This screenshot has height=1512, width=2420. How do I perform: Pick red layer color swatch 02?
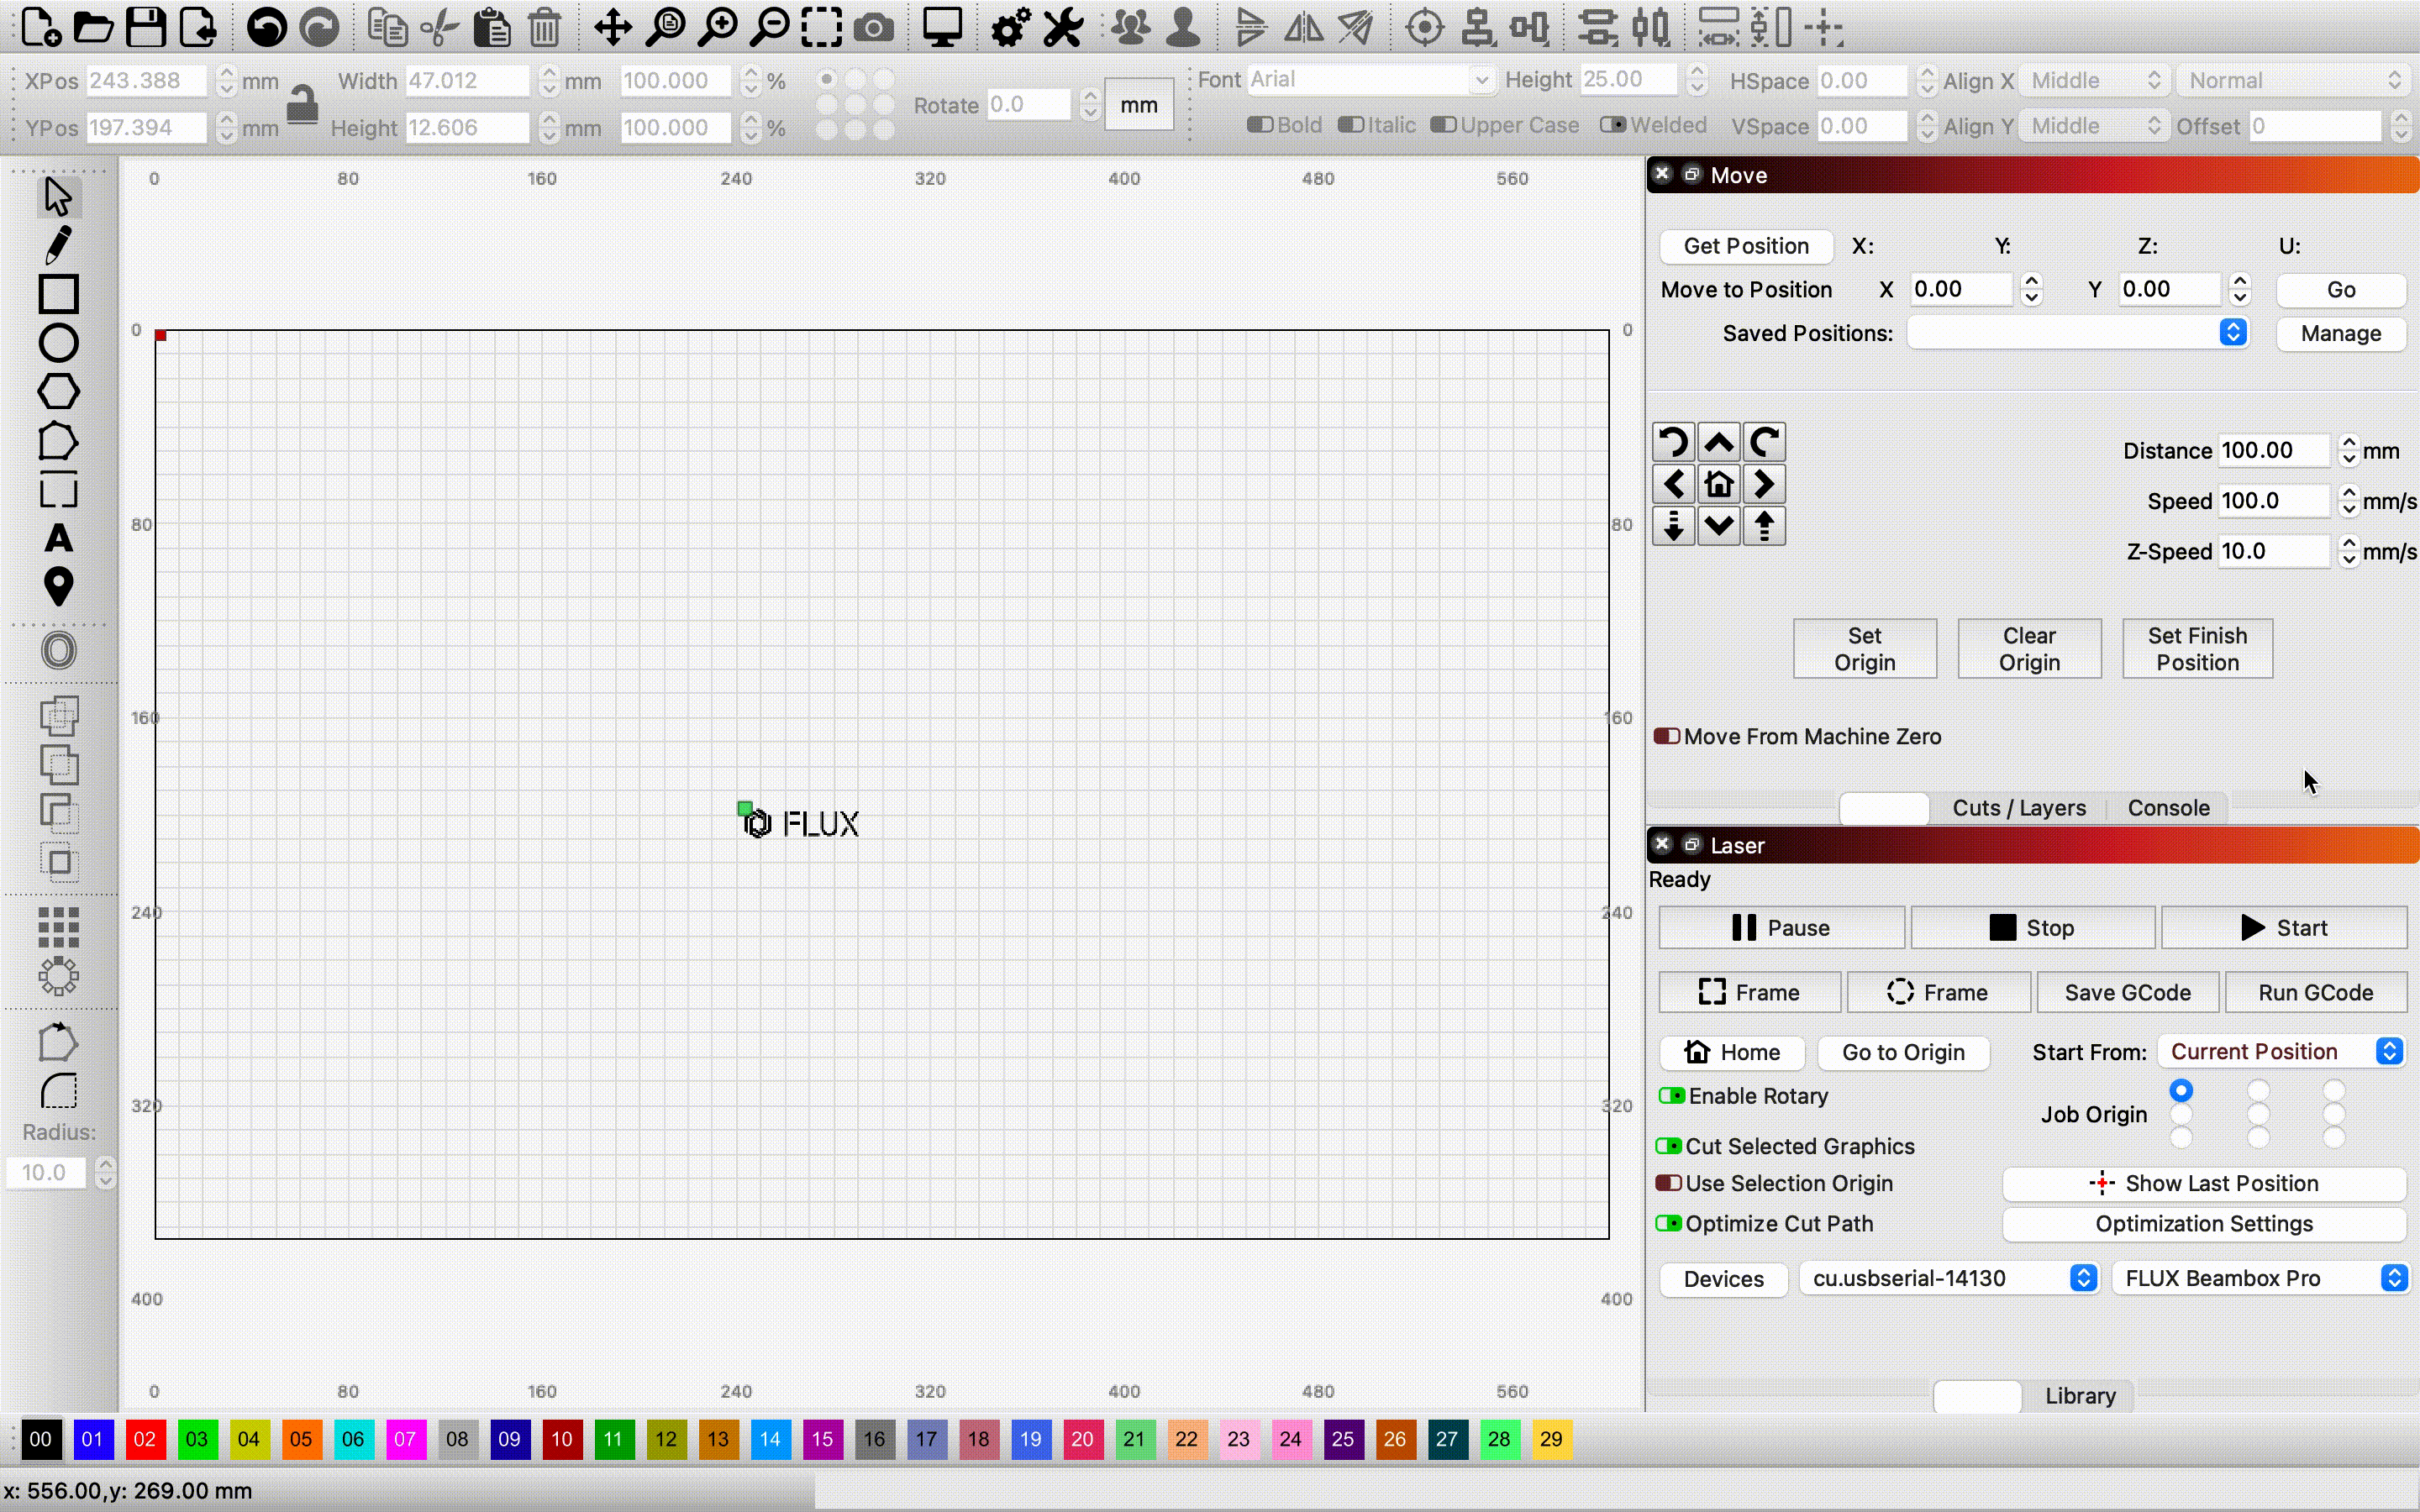click(x=144, y=1439)
